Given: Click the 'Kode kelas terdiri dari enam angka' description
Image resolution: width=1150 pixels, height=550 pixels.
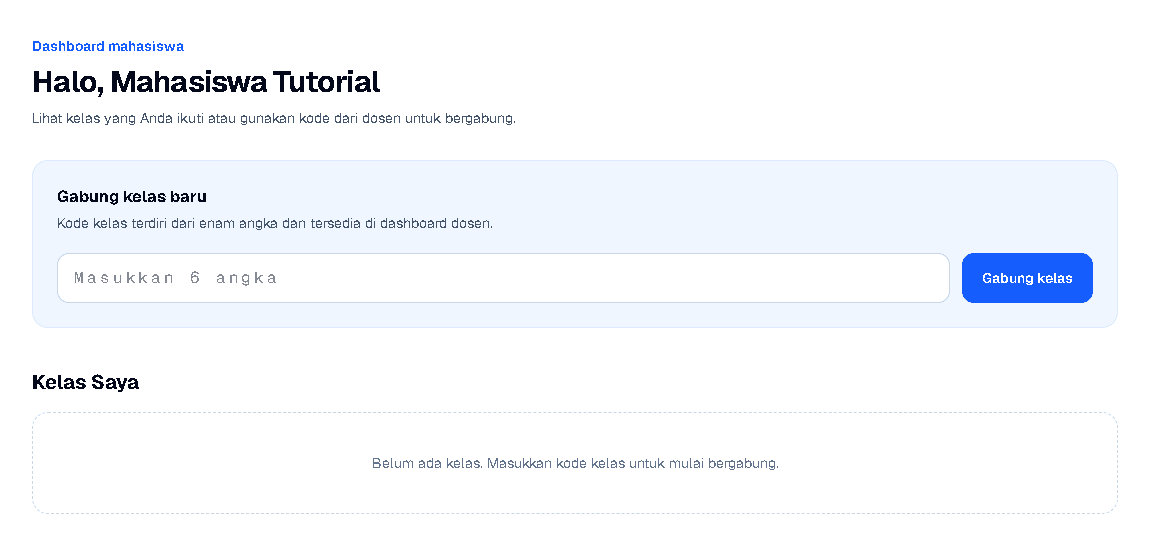Looking at the screenshot, I should pyautogui.click(x=275, y=223).
